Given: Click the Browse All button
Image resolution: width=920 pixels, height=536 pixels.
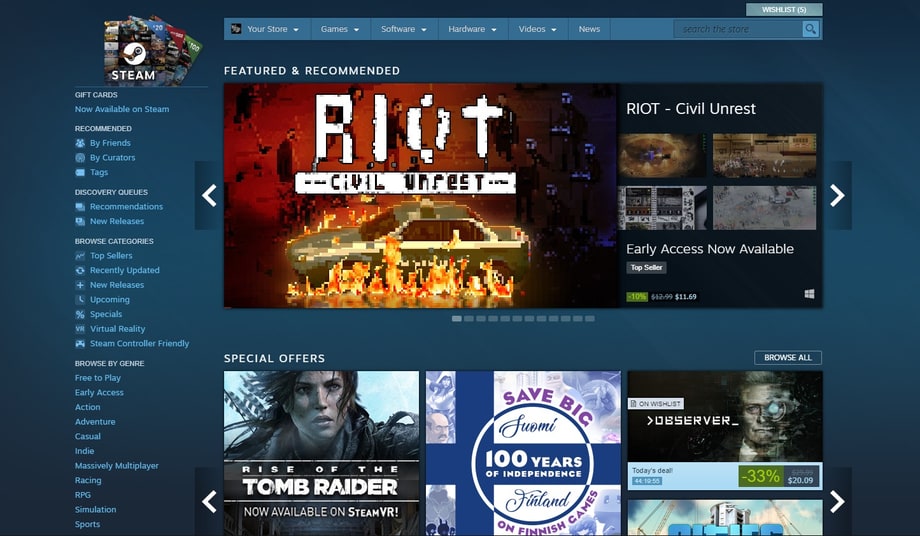Looking at the screenshot, I should 788,358.
